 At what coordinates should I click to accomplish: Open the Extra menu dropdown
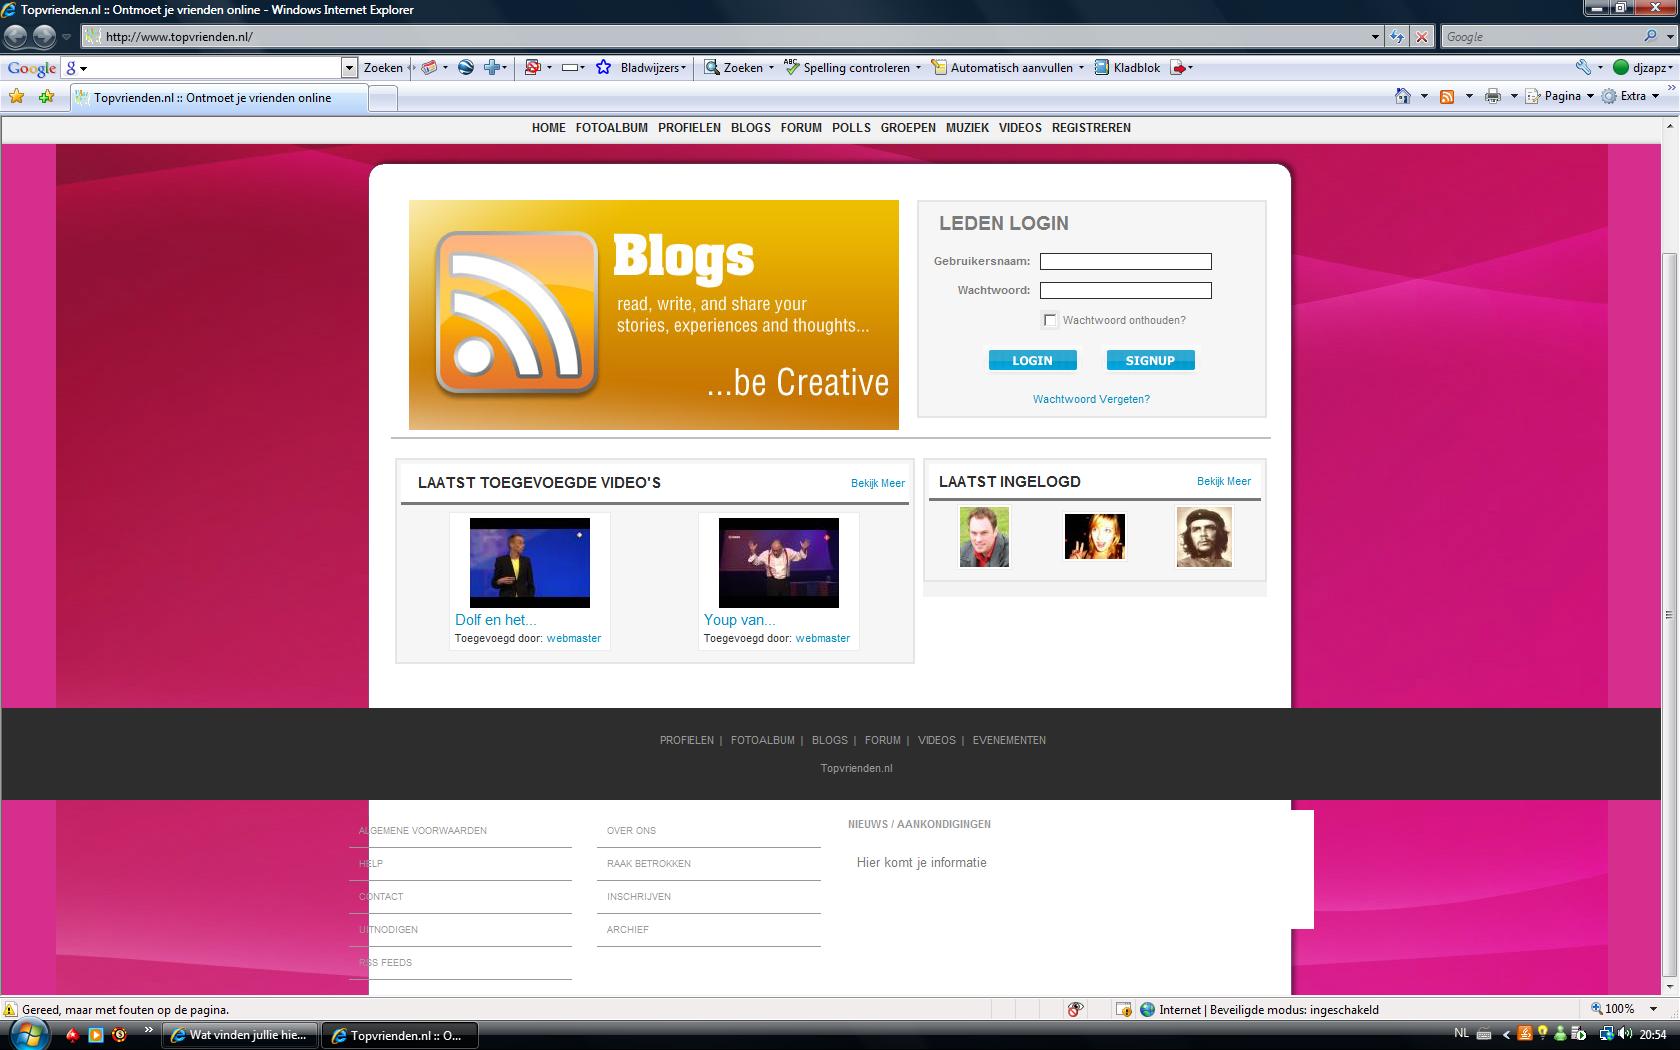coord(1655,96)
